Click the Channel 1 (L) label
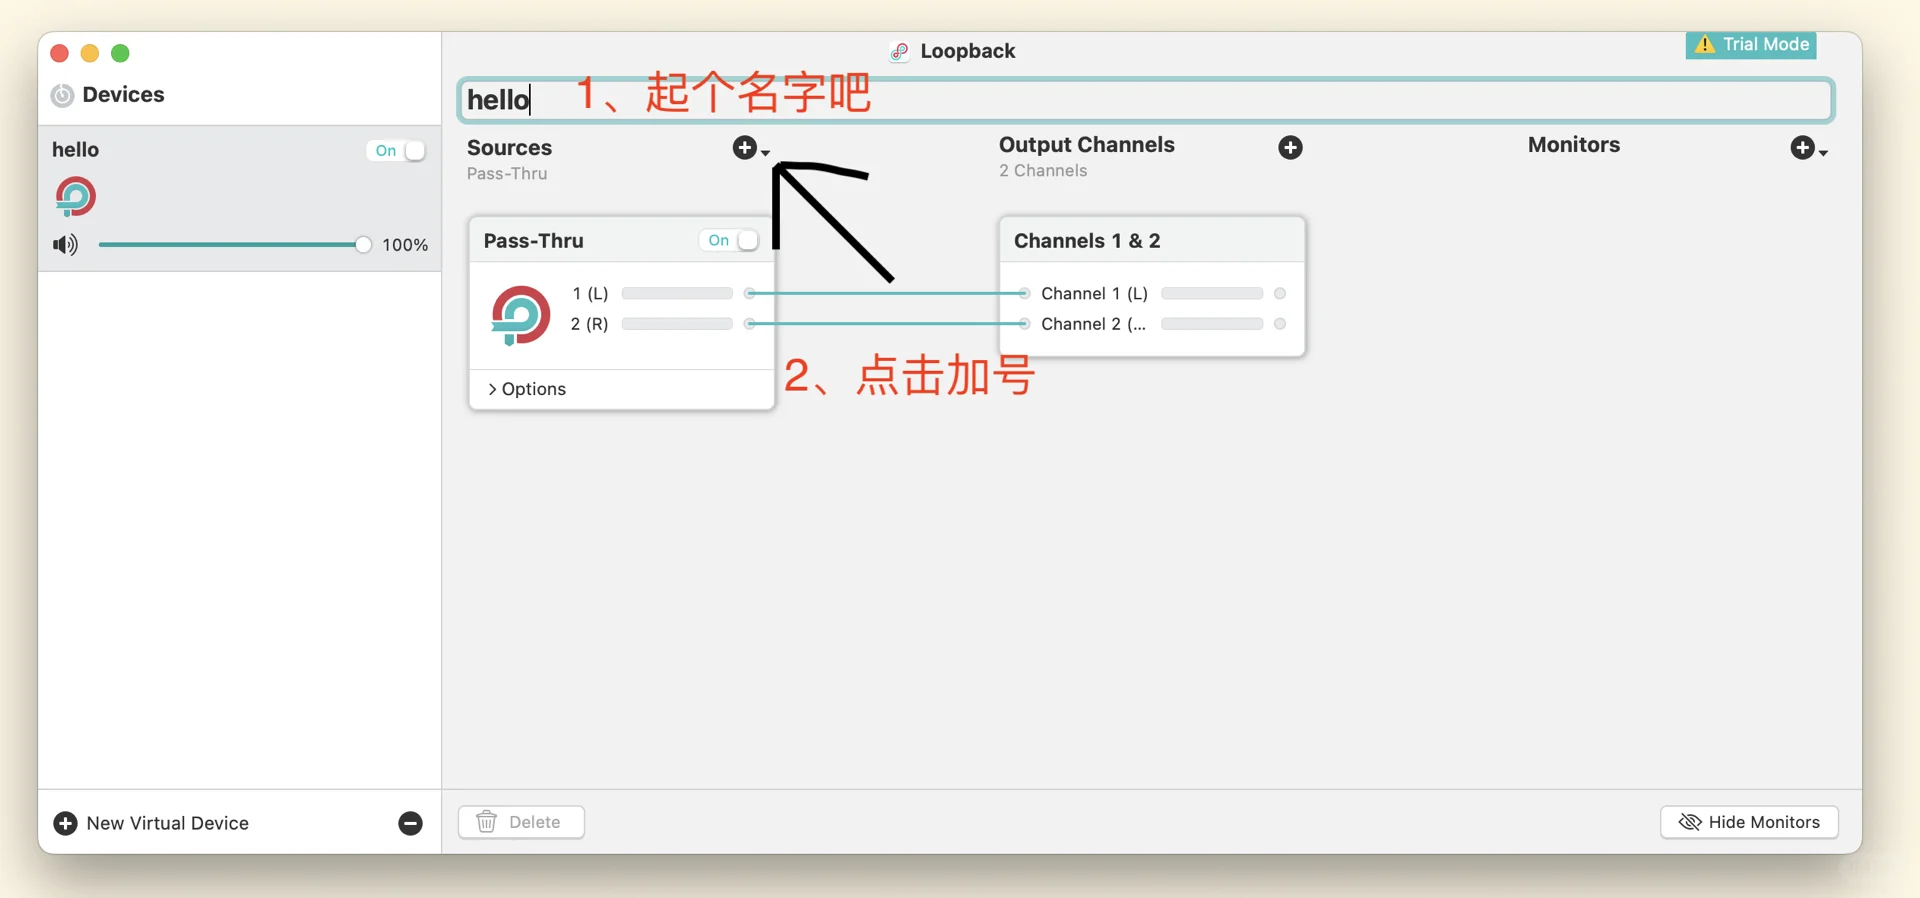Image resolution: width=1920 pixels, height=898 pixels. (1095, 293)
